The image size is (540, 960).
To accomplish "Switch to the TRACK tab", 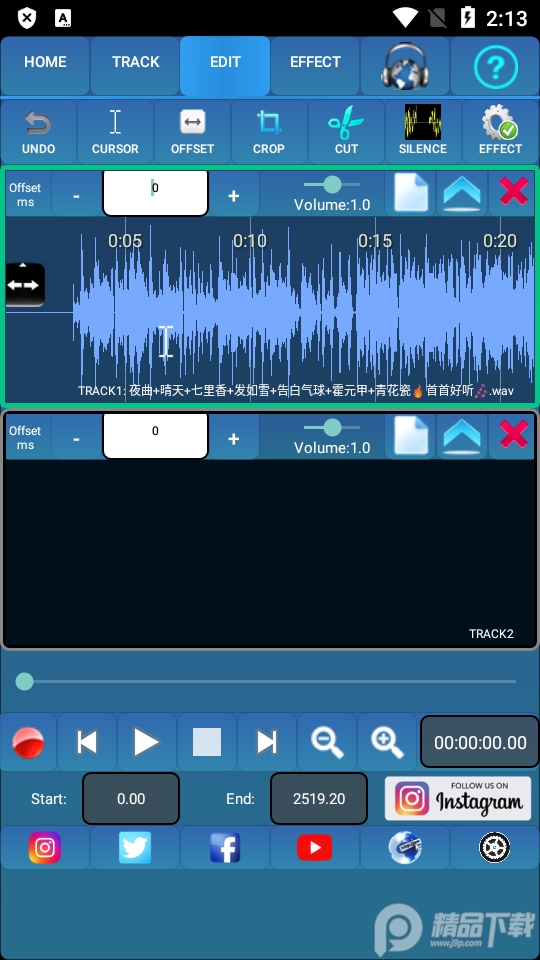I will (135, 66).
